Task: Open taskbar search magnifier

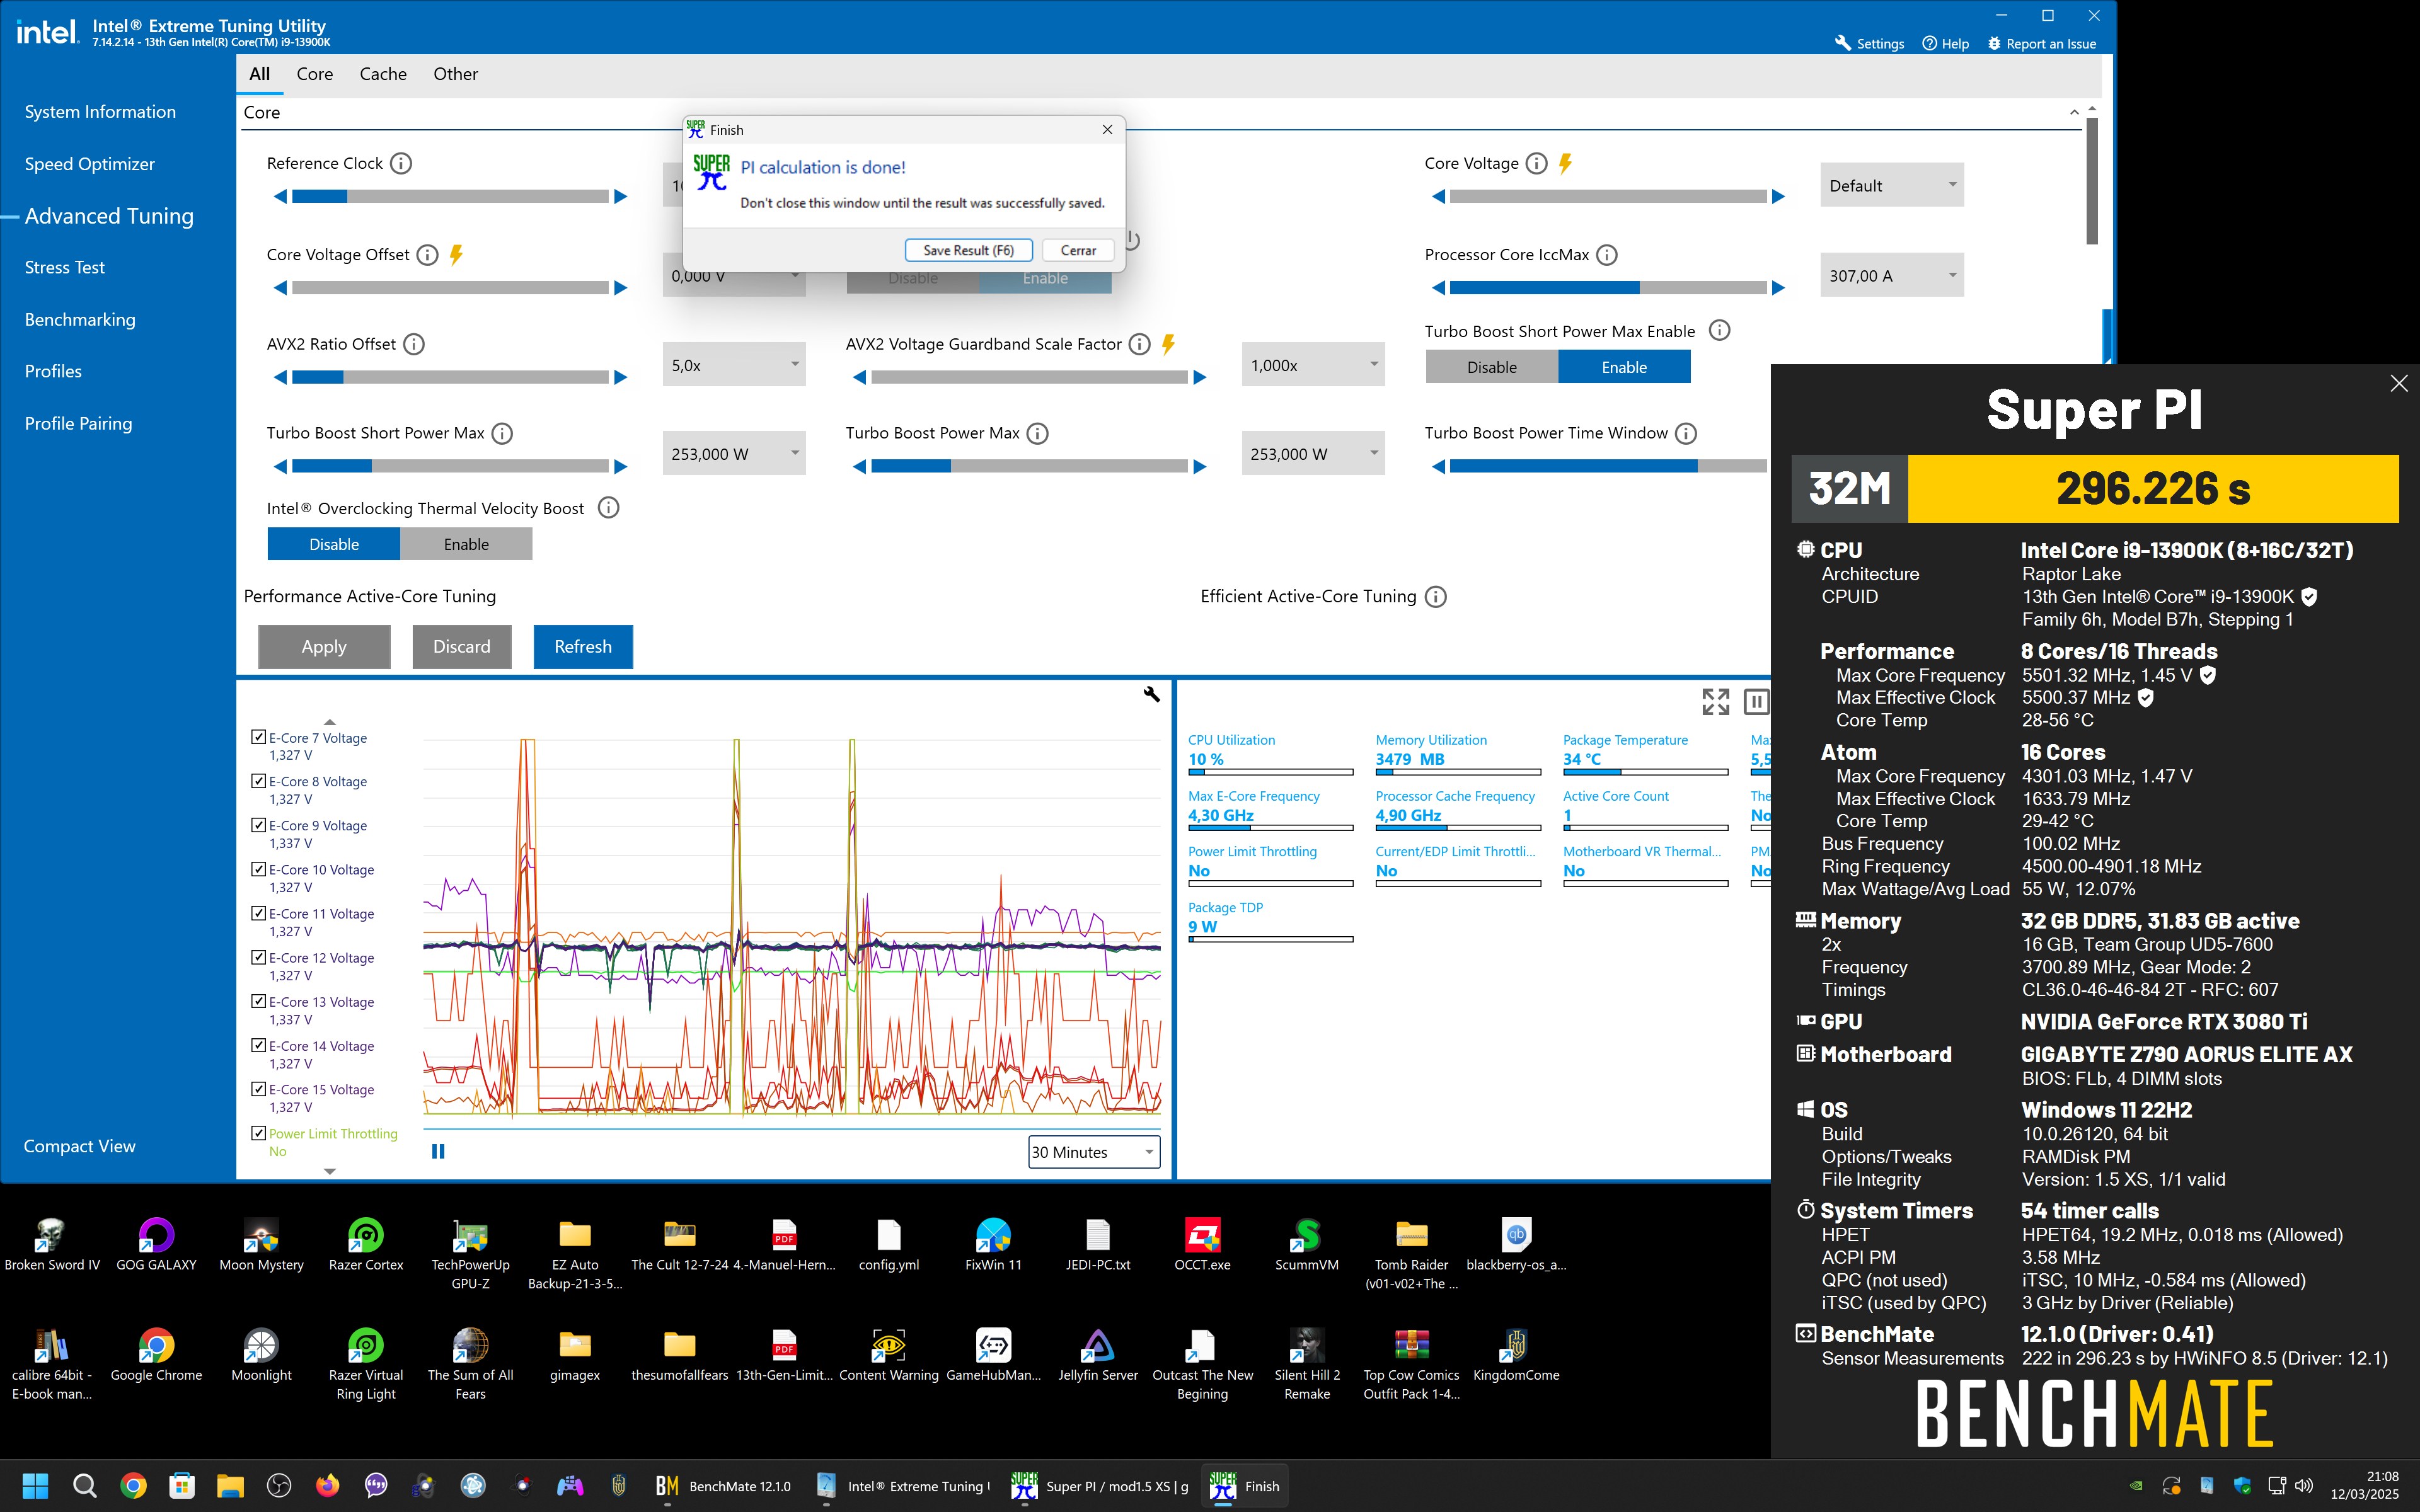Action: tap(84, 1486)
